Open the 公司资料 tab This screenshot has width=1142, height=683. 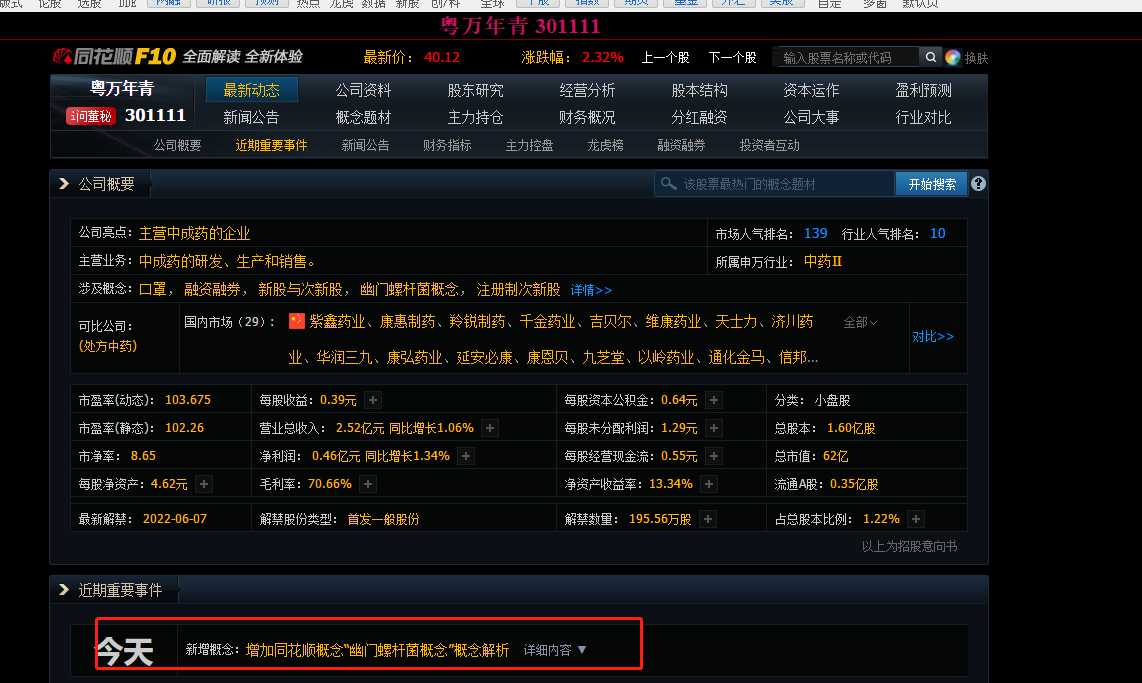363,90
